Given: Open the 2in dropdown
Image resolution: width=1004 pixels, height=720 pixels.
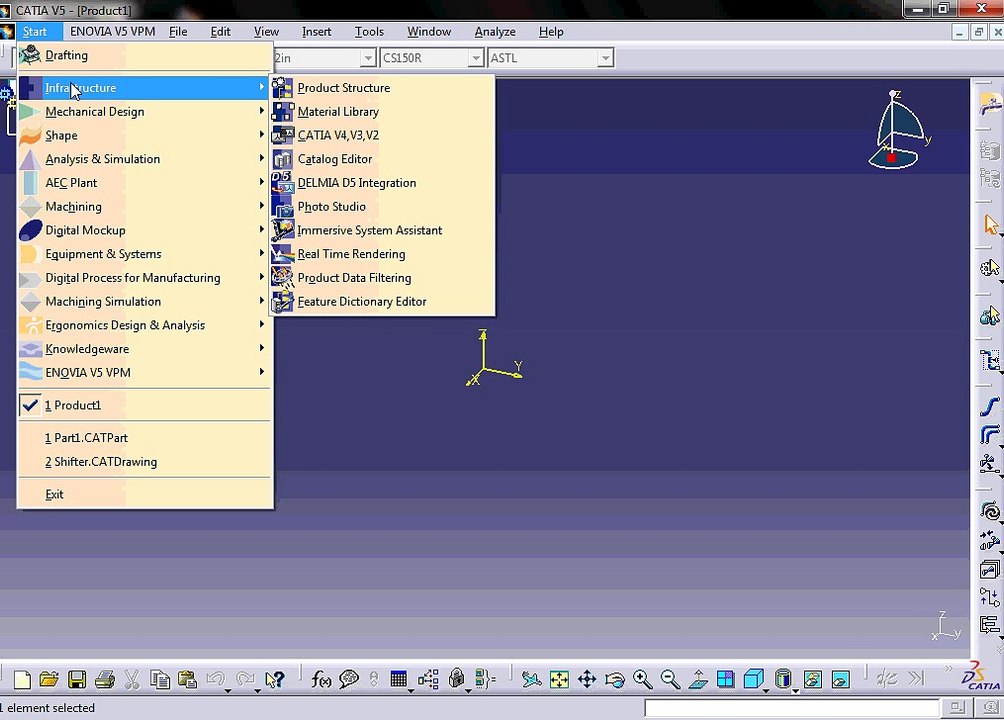Looking at the screenshot, I should pyautogui.click(x=368, y=58).
